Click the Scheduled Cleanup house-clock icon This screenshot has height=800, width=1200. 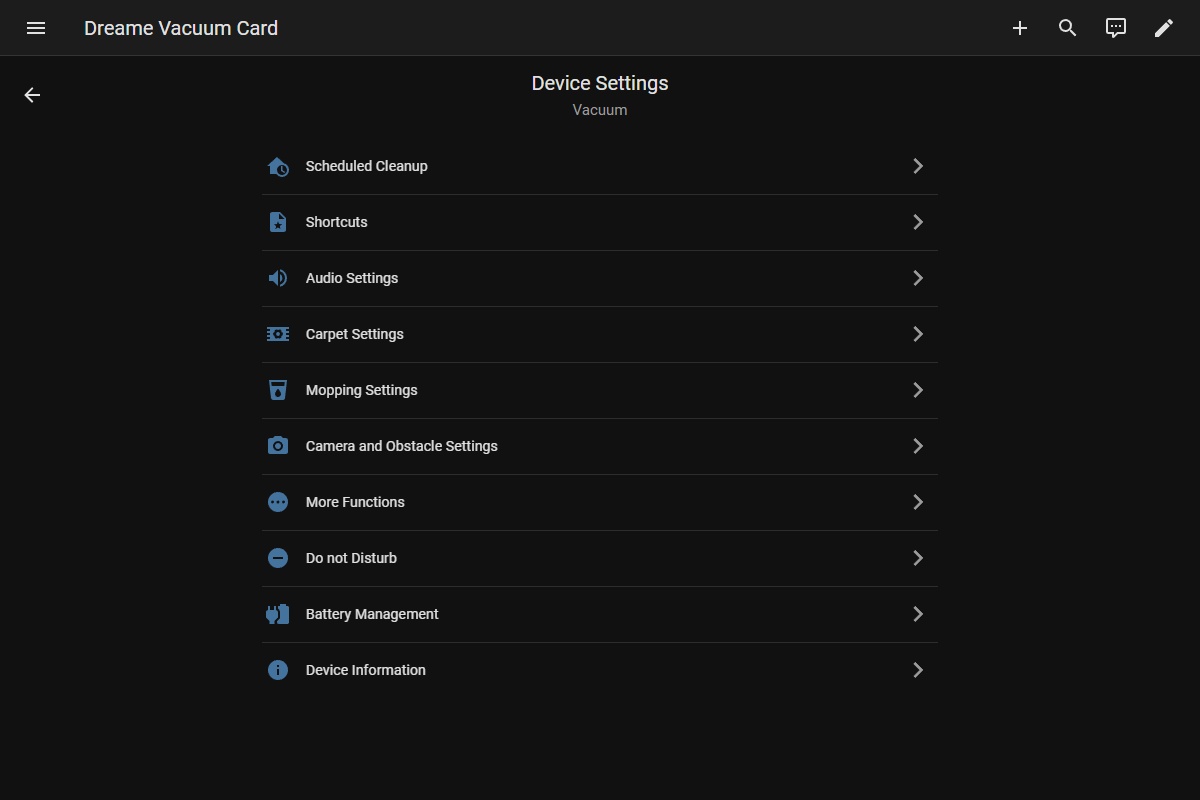pyautogui.click(x=278, y=166)
